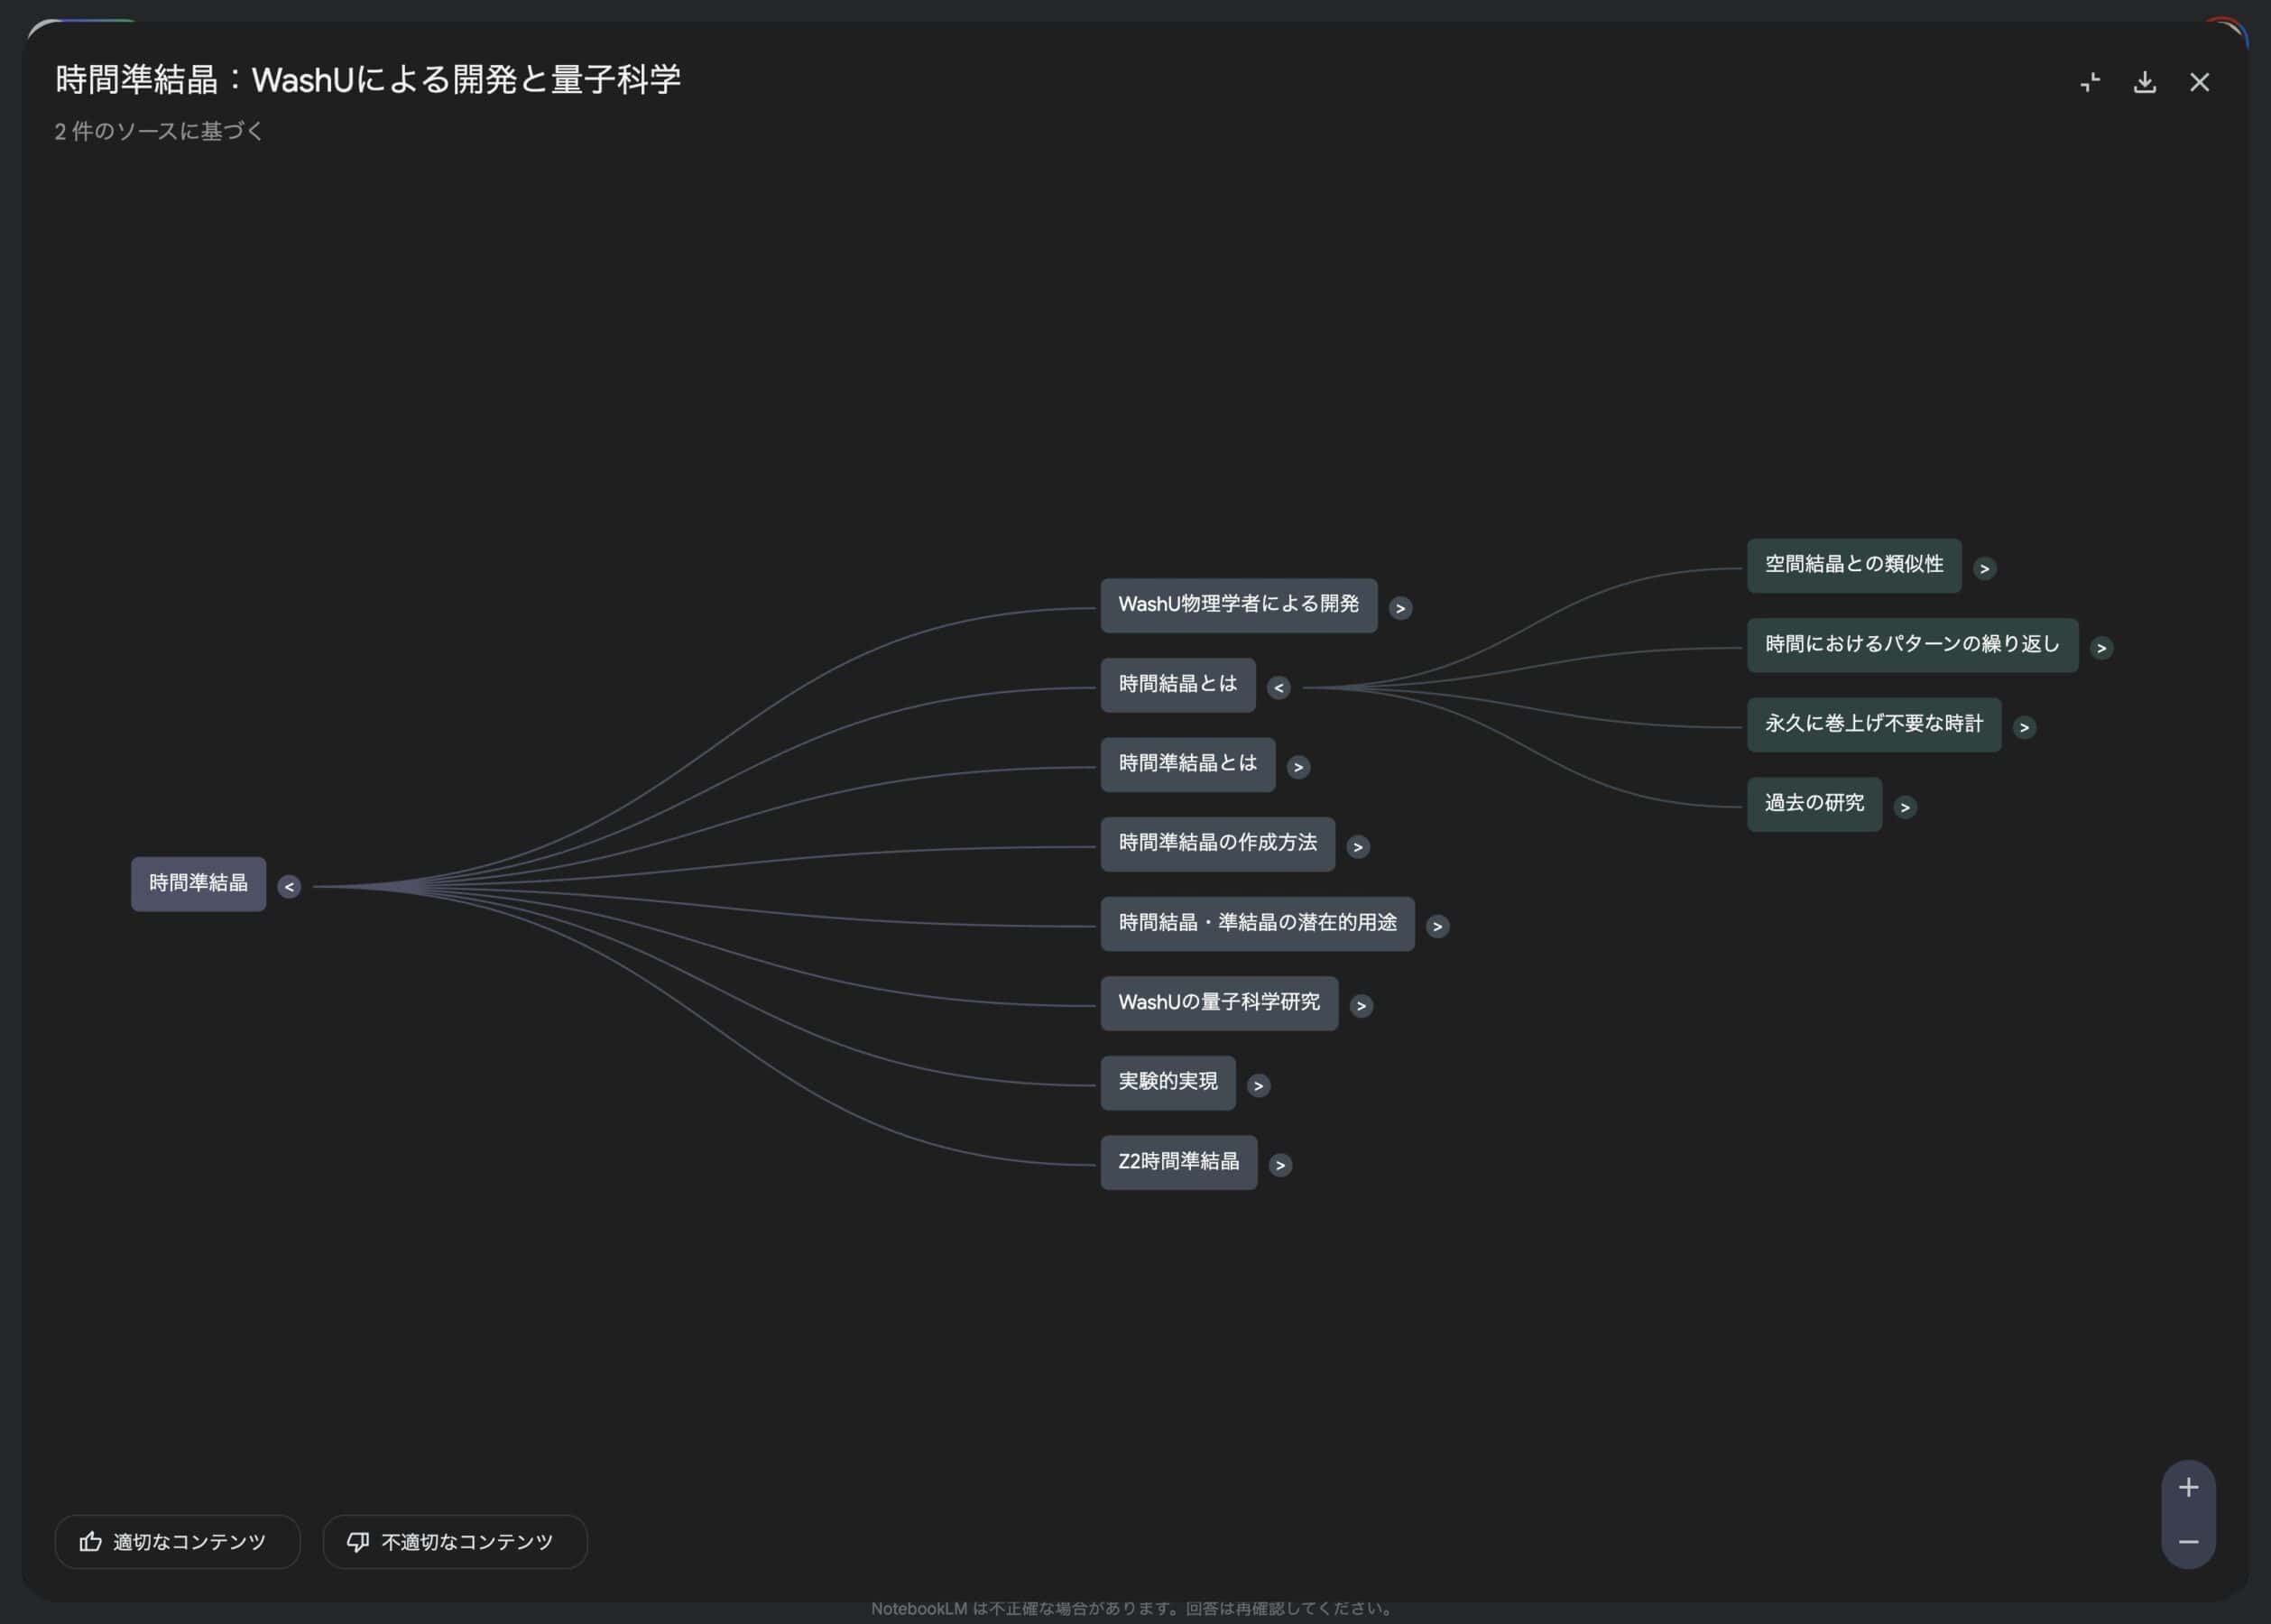Select the 時間結晶・準結晶の潜在的用途 node
The height and width of the screenshot is (1624, 2271).
click(1257, 924)
